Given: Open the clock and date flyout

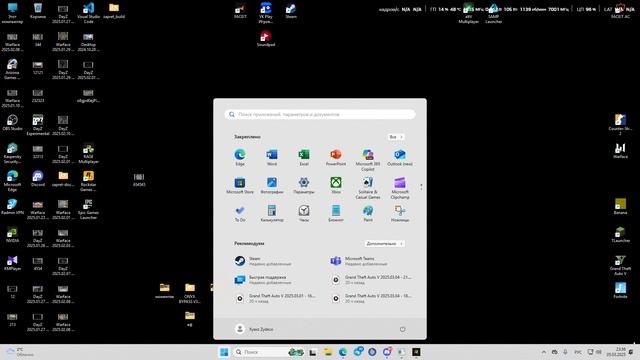Looking at the screenshot, I should click(x=617, y=352).
